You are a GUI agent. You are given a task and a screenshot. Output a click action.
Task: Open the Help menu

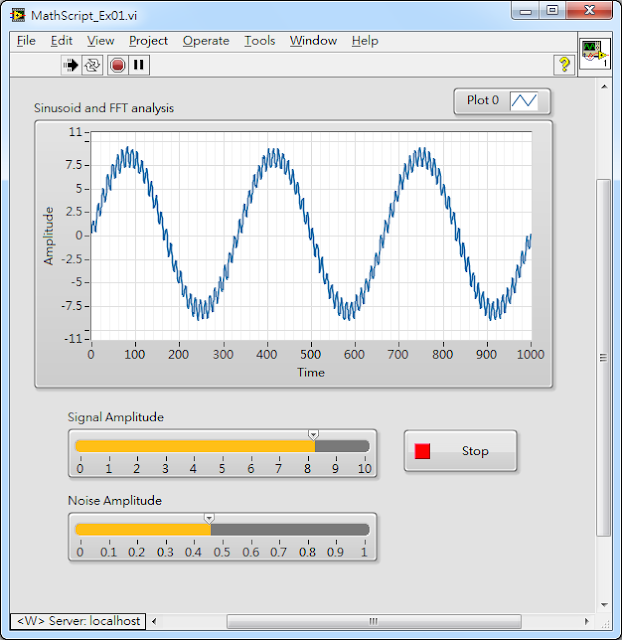(365, 41)
